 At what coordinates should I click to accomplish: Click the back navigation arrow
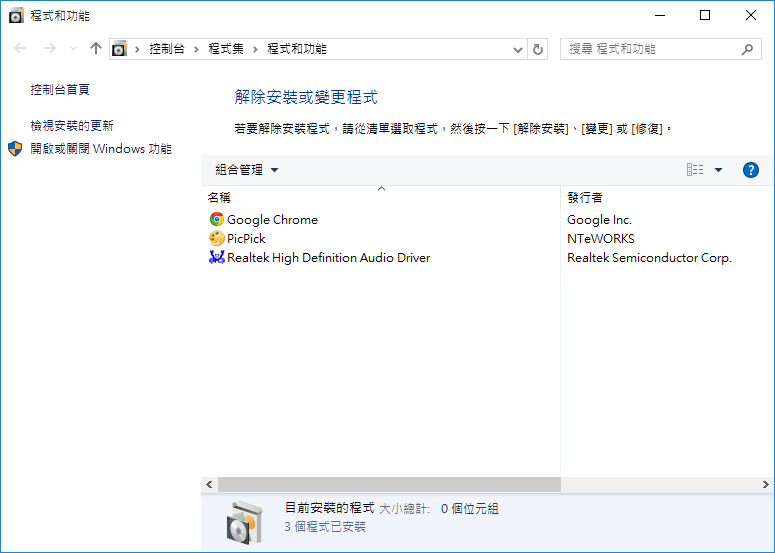tap(20, 48)
